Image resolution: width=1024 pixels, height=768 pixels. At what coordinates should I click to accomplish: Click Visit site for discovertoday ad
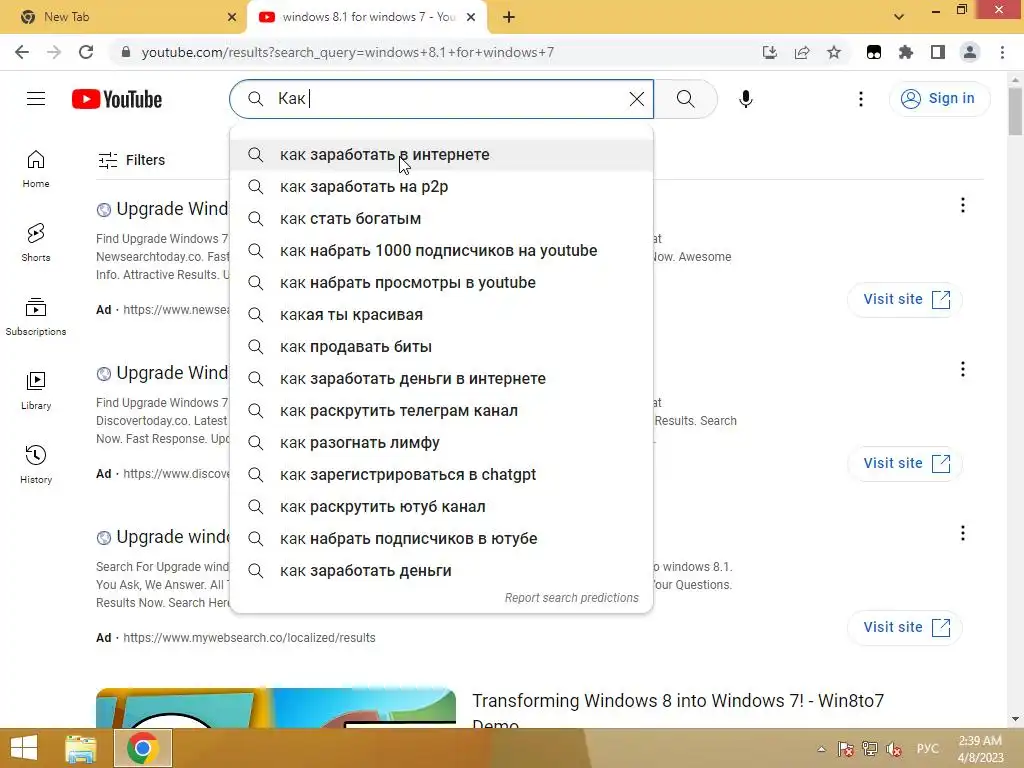point(905,463)
